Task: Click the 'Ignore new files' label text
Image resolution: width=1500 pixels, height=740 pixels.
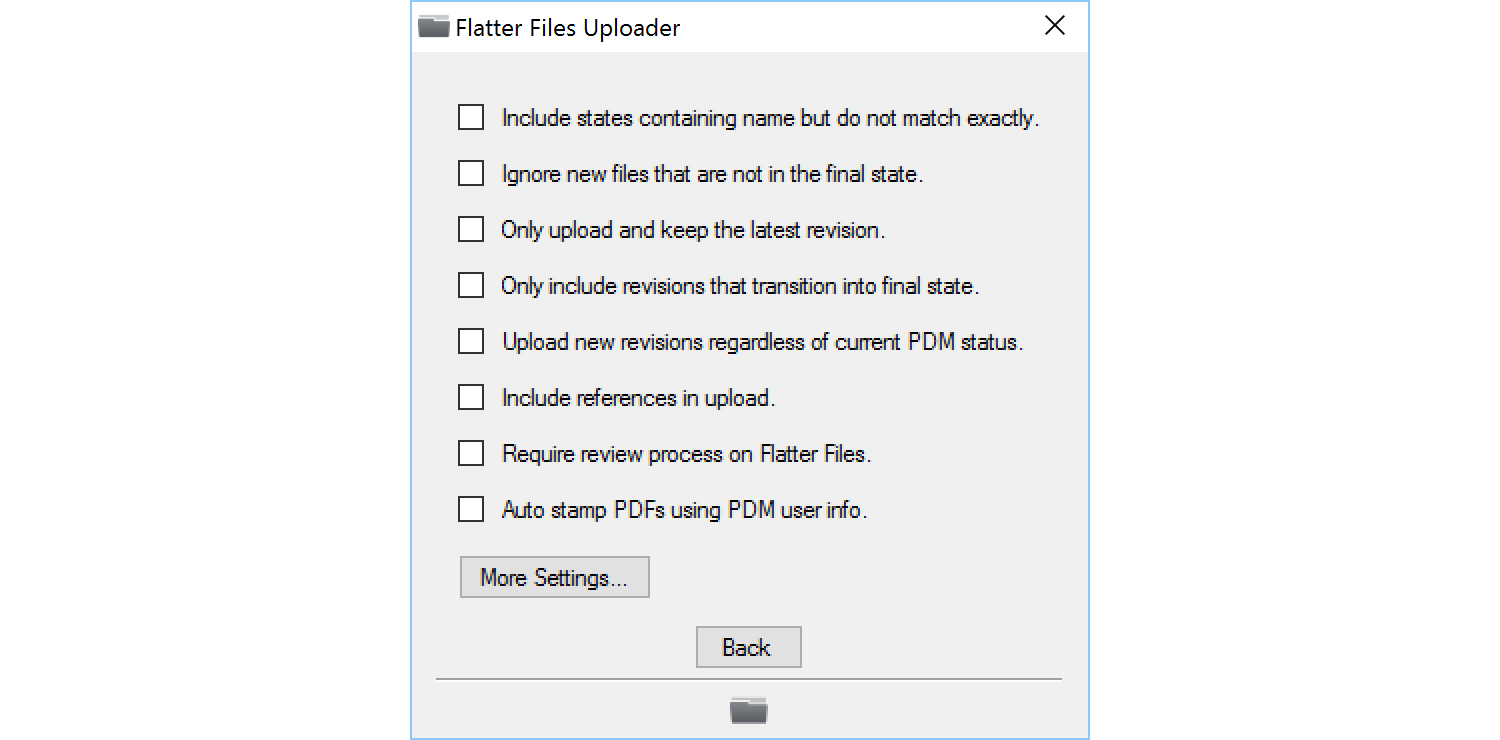Action: click(711, 174)
